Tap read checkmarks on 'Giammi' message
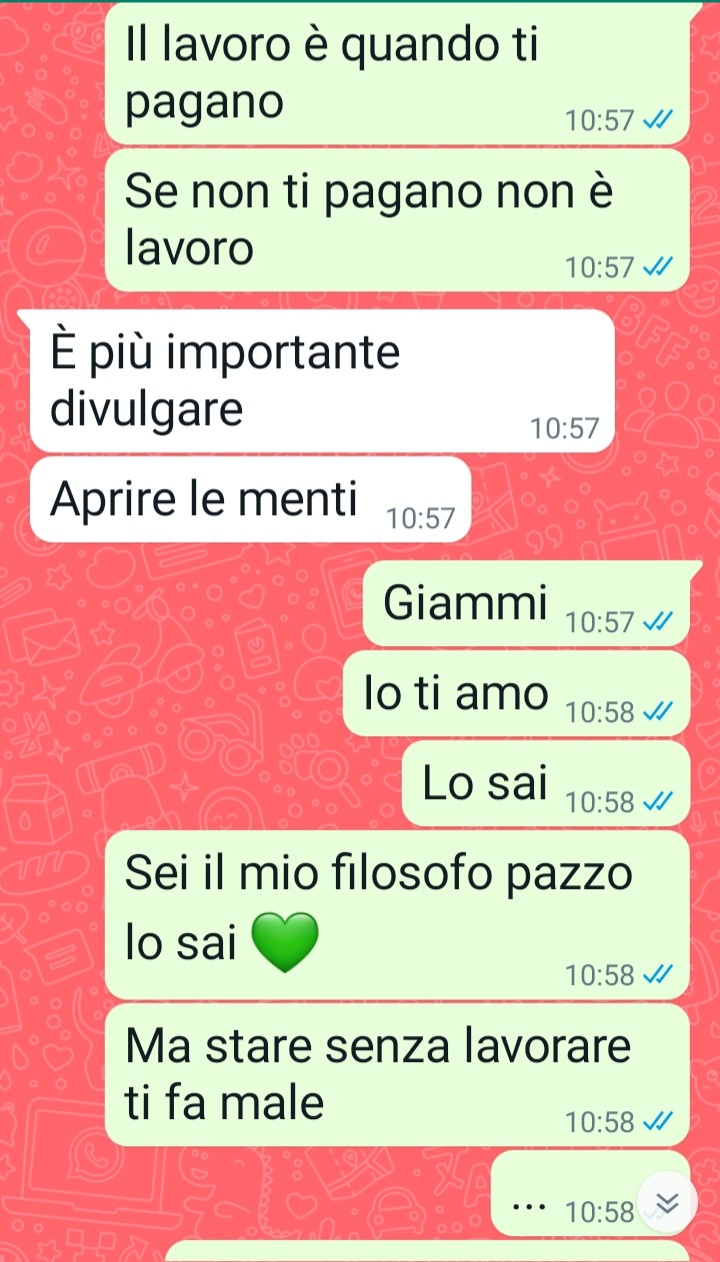Screen dimensions: 720x1262 coord(657,623)
